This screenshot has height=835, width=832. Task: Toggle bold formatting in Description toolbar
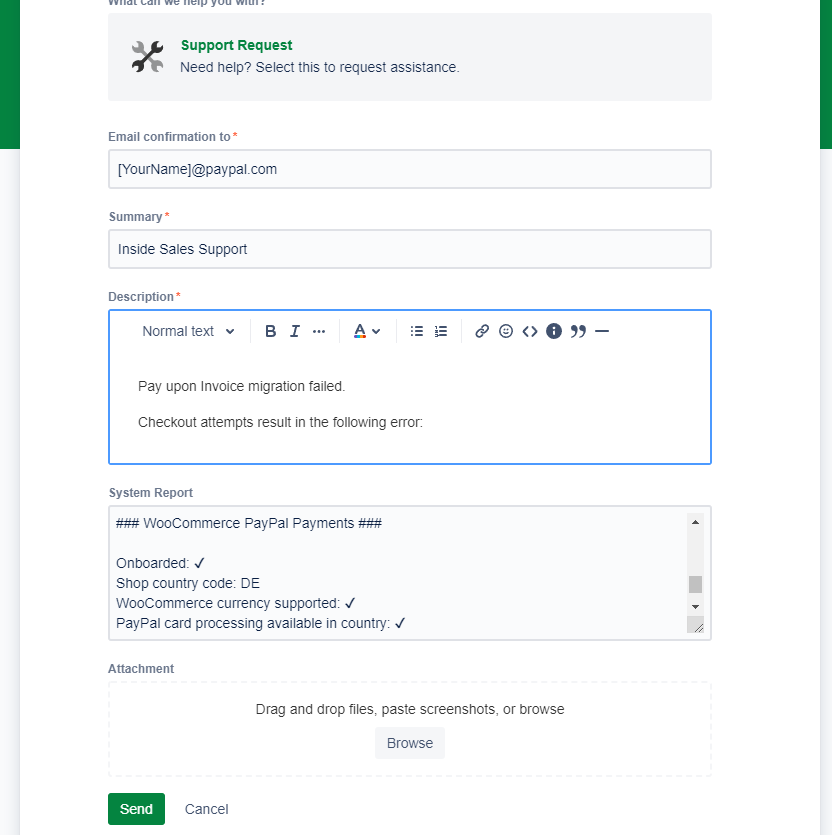click(x=270, y=331)
